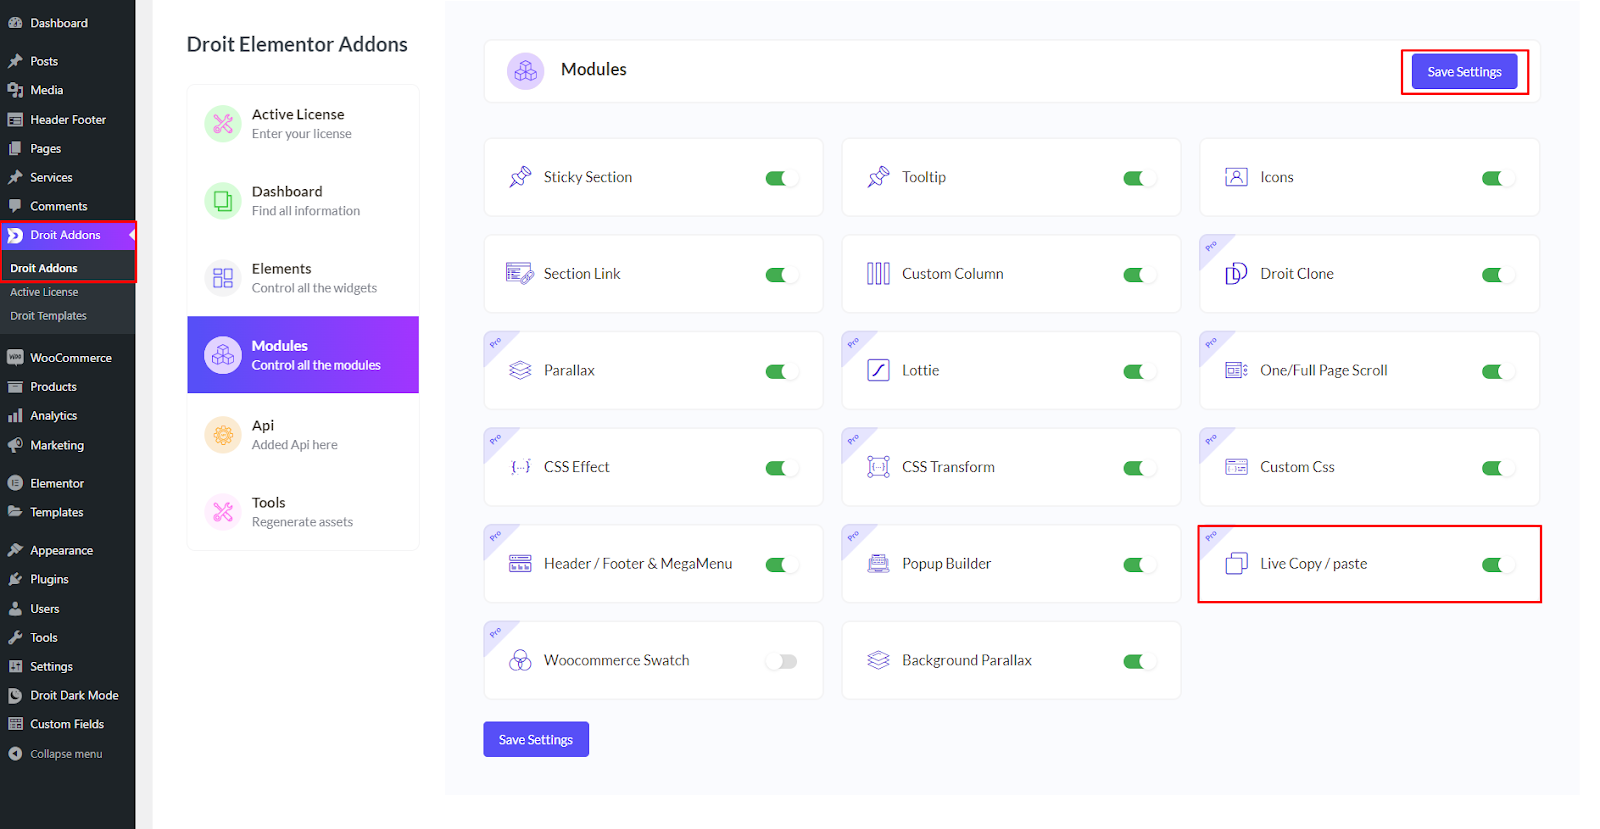
Task: Click the Woocommerce Swatch module icon
Action: 520,660
